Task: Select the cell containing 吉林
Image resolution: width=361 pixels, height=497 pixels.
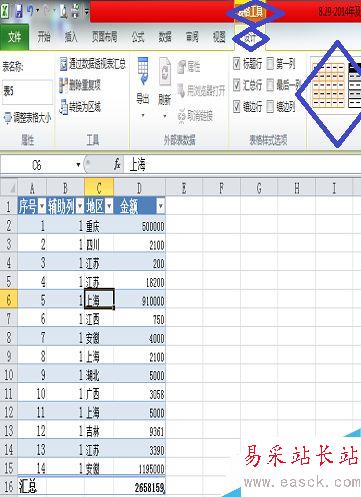Action: 99,431
